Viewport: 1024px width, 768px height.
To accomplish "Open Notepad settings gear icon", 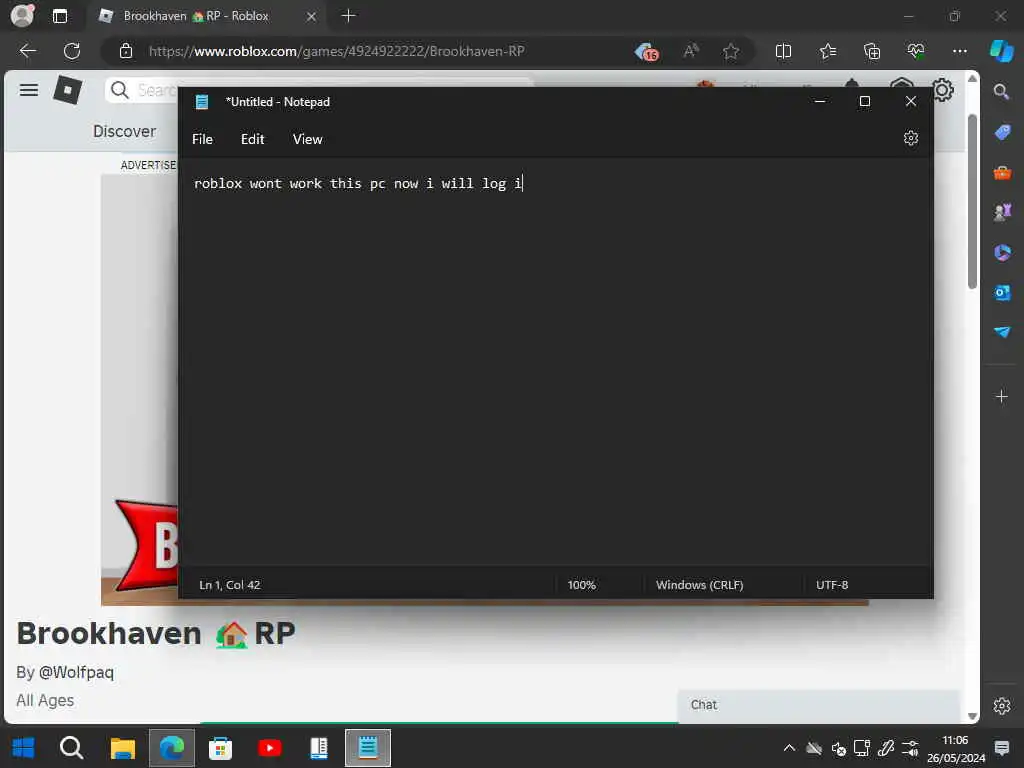I will coord(910,138).
